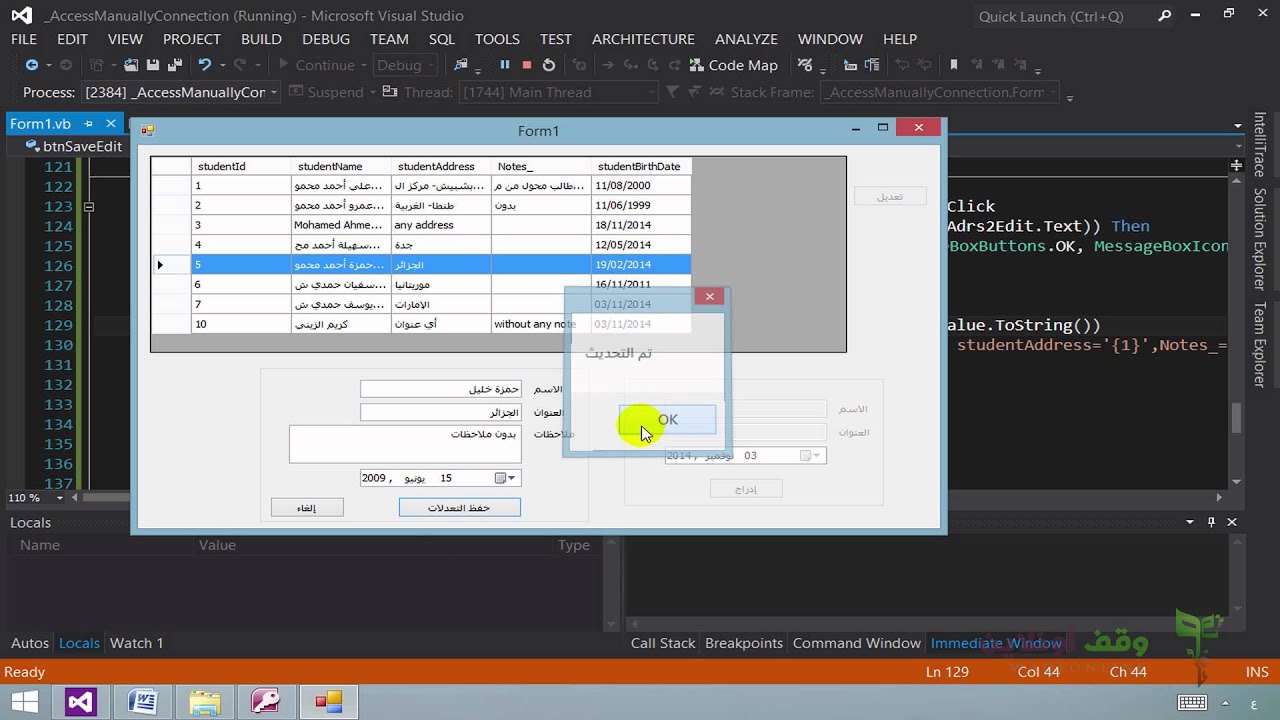Image resolution: width=1280 pixels, height=720 pixels.
Task: Click the Stop Debugging red square
Action: [527, 65]
